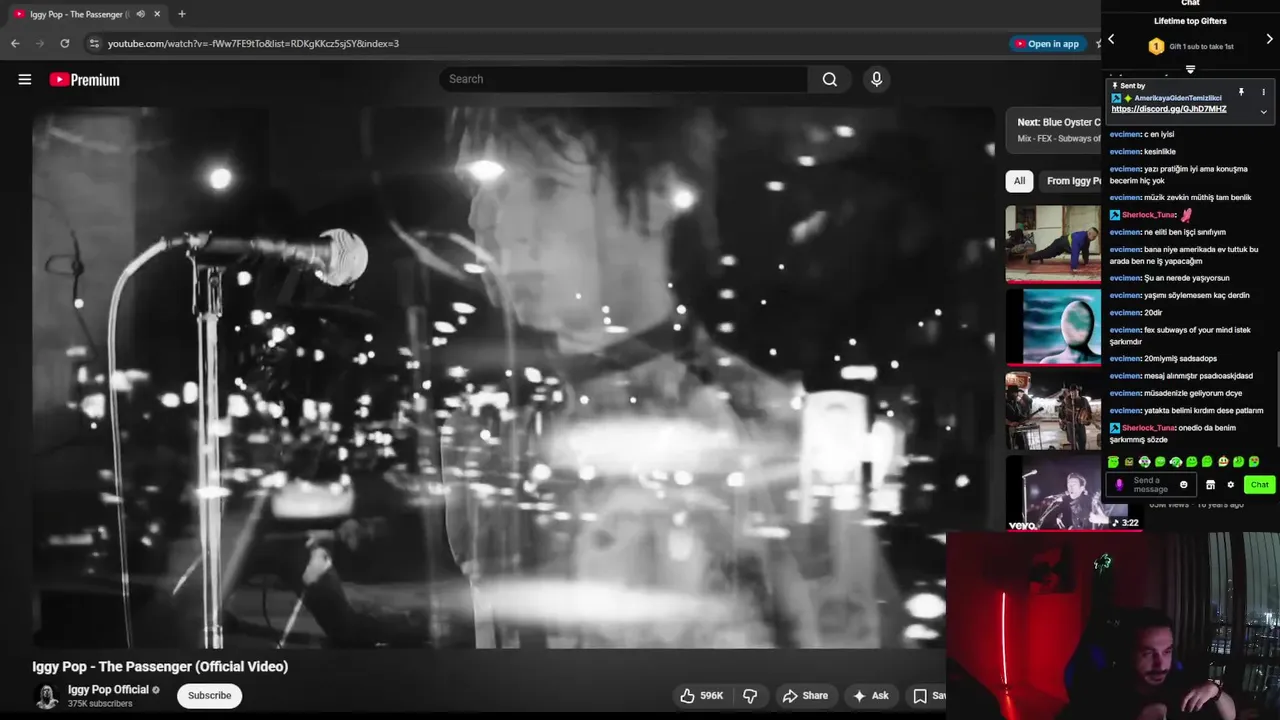
Task: Click the chat panel scrollbar
Action: (1277, 400)
